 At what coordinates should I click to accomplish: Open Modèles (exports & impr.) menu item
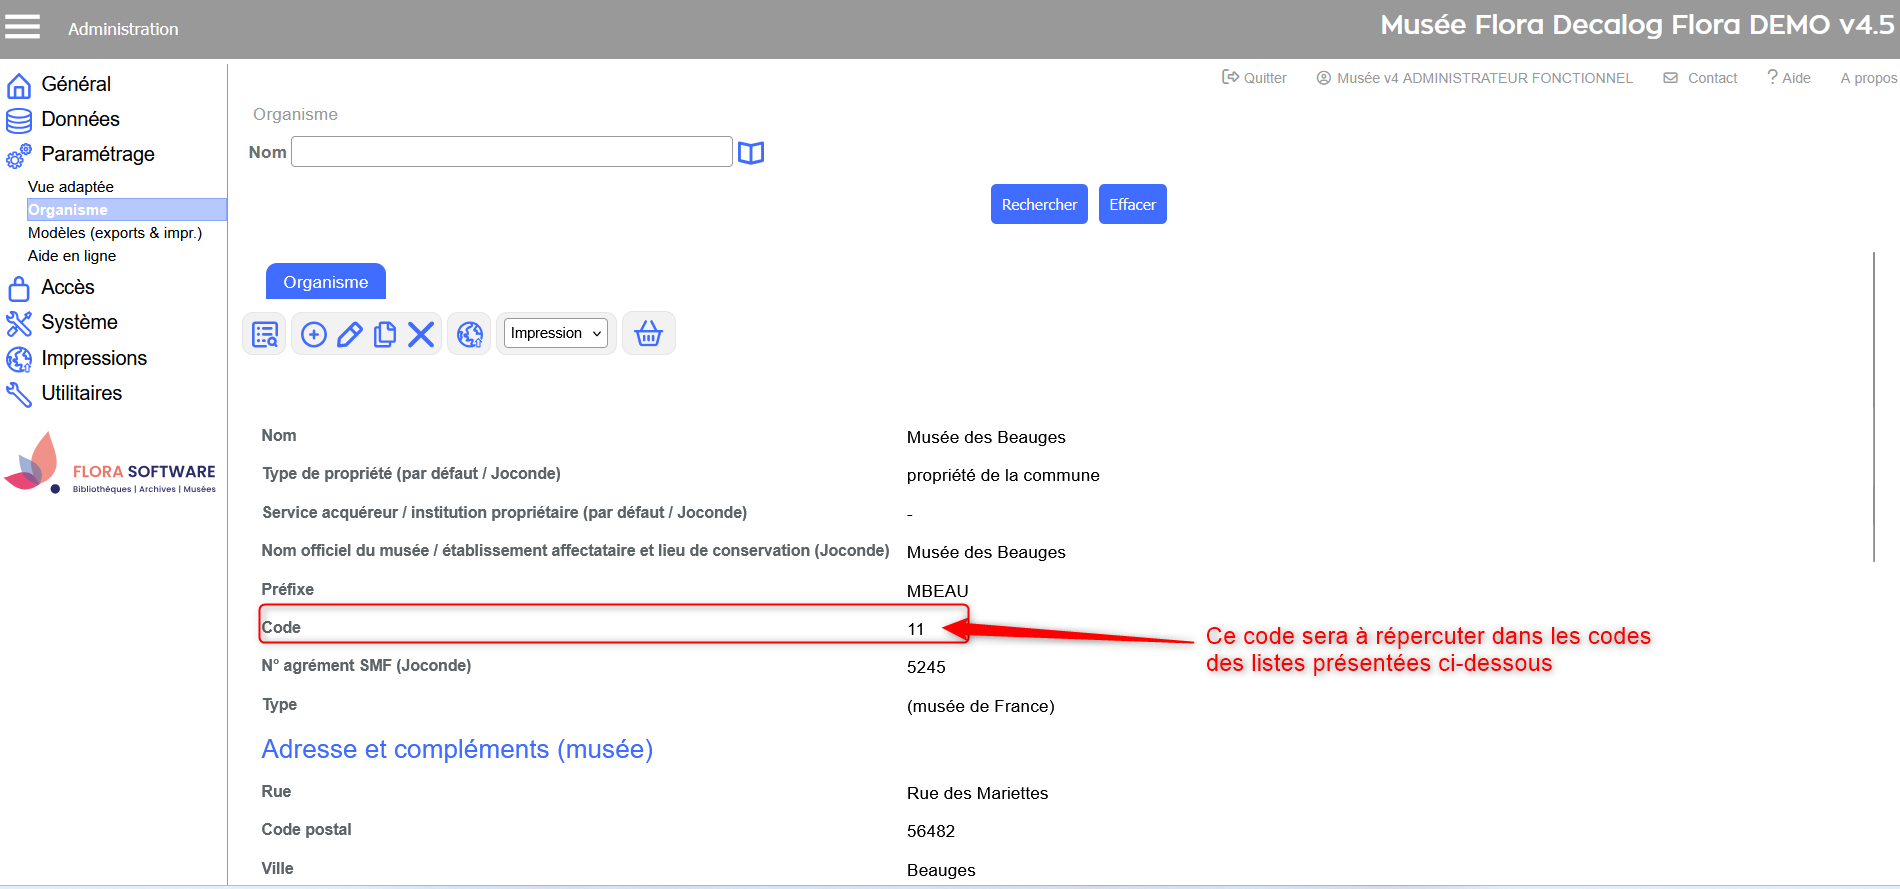[115, 233]
